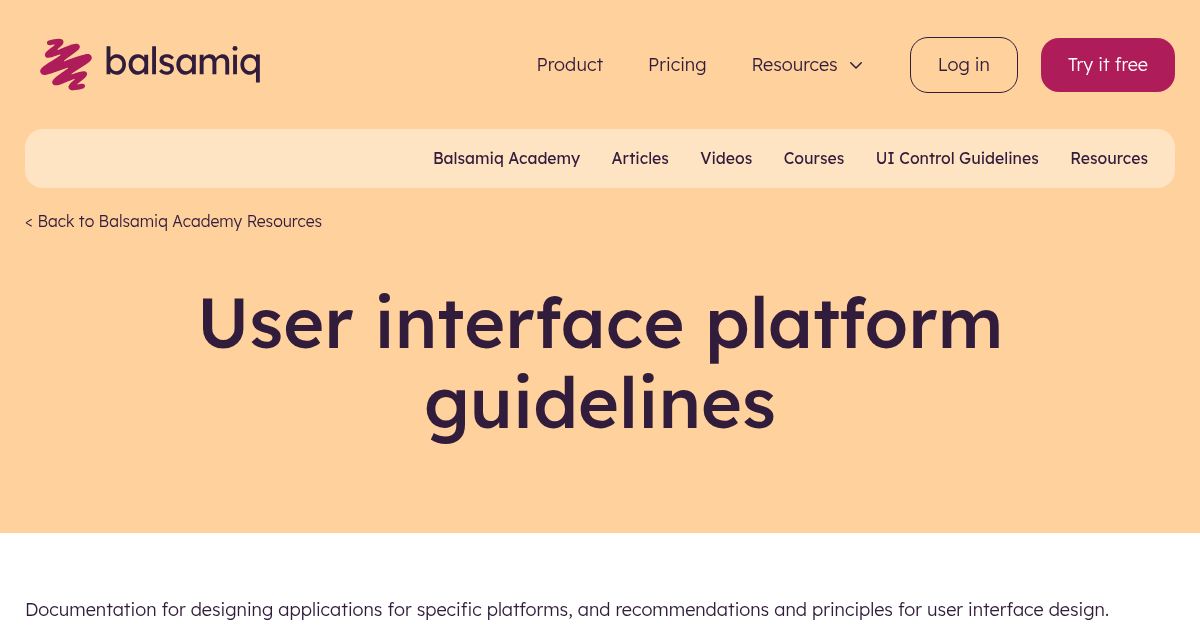
Task: Select Courses in the secondary navigation
Action: click(813, 158)
